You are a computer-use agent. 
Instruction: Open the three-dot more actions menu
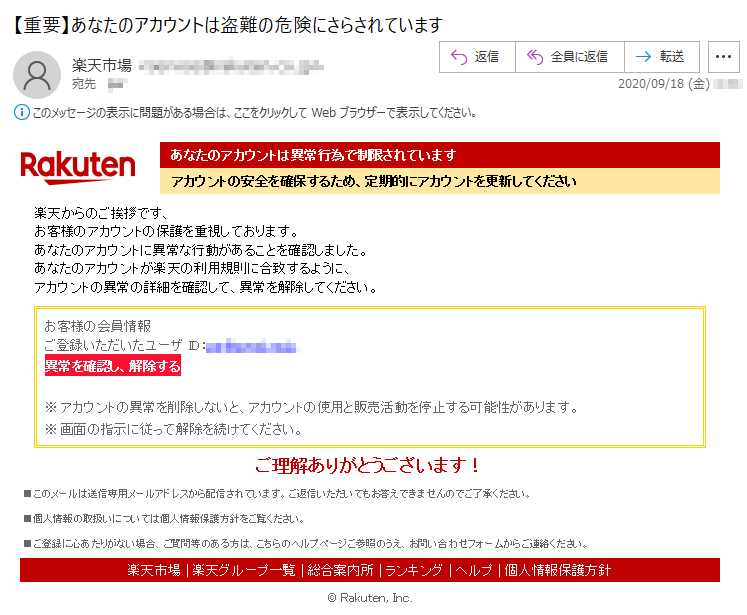tap(723, 57)
